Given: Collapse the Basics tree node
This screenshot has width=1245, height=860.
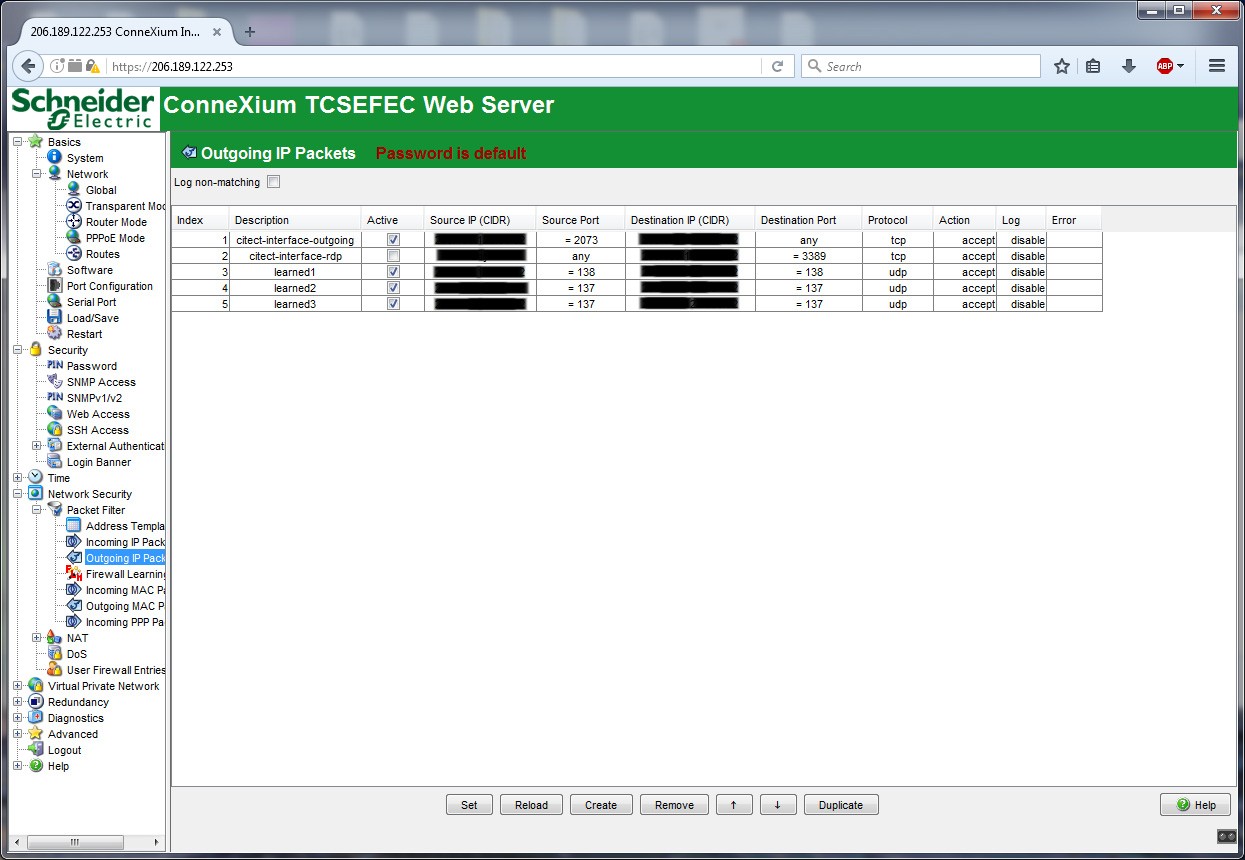Looking at the screenshot, I should click(x=18, y=142).
